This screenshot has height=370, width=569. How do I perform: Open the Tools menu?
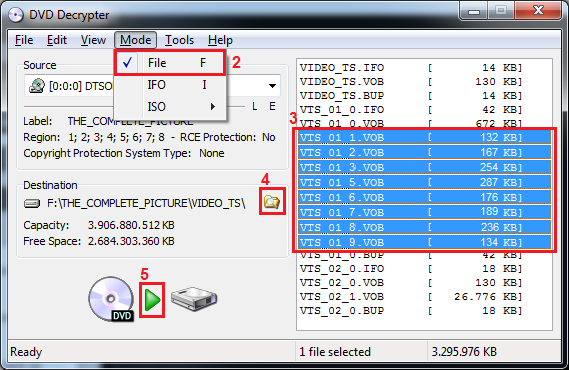(179, 40)
